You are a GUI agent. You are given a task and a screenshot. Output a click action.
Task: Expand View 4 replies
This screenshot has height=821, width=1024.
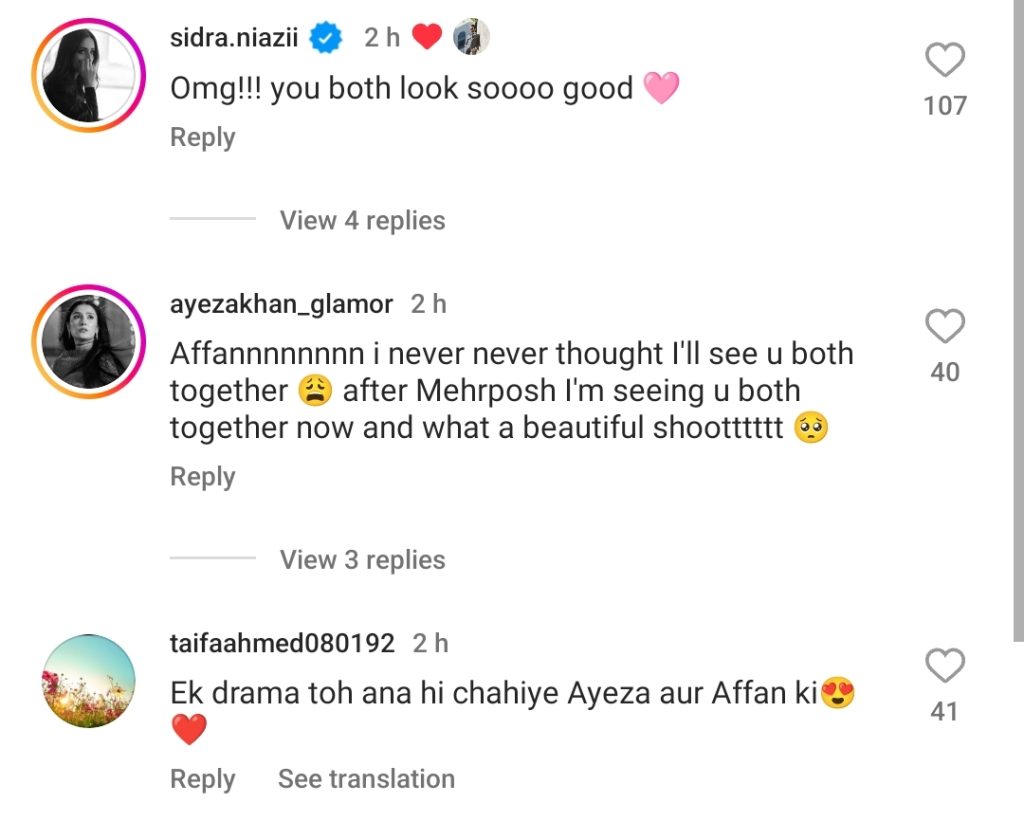362,220
